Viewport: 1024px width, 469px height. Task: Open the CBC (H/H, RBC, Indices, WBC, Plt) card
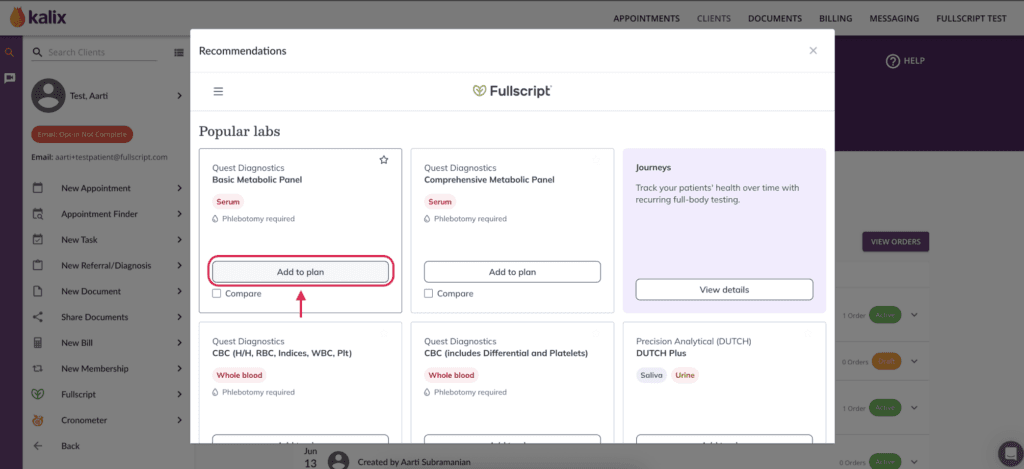[300, 382]
